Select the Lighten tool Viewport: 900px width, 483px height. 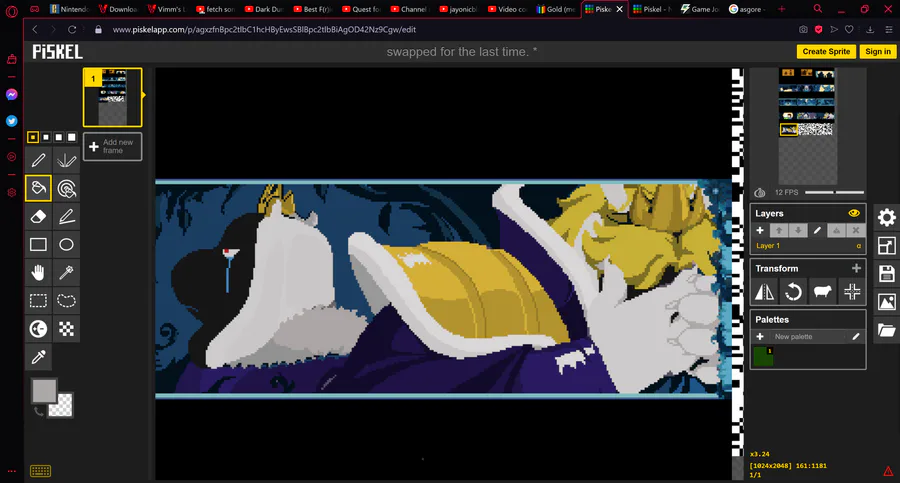[38, 329]
